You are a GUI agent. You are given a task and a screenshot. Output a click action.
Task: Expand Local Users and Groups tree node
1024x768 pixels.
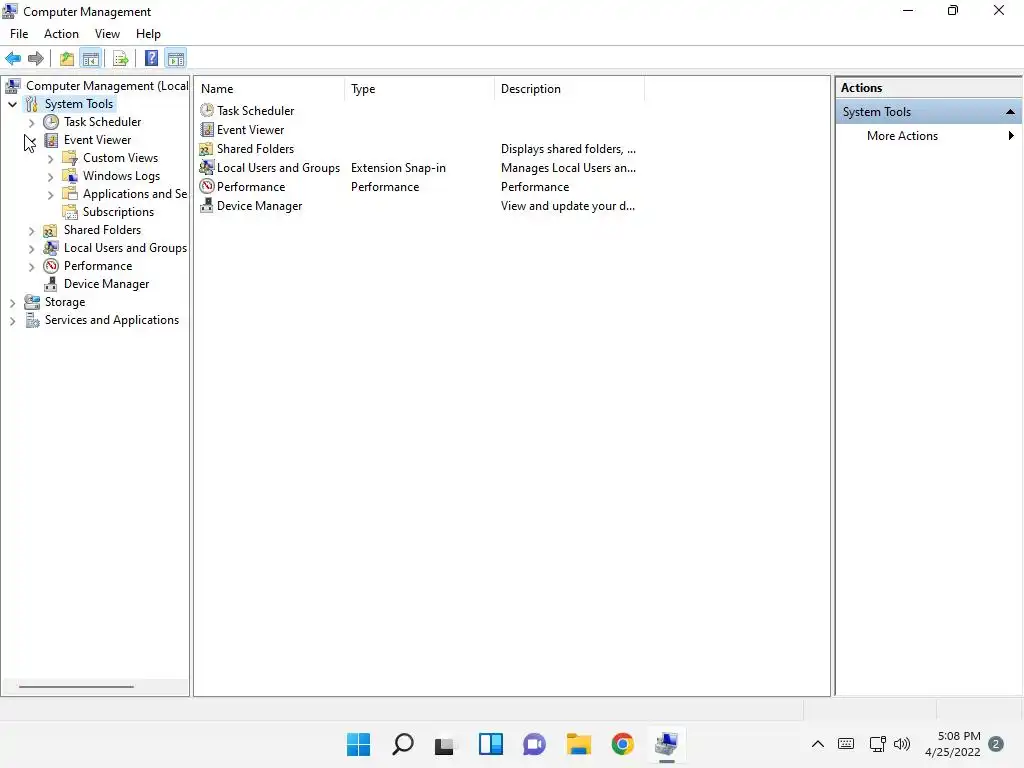point(31,249)
